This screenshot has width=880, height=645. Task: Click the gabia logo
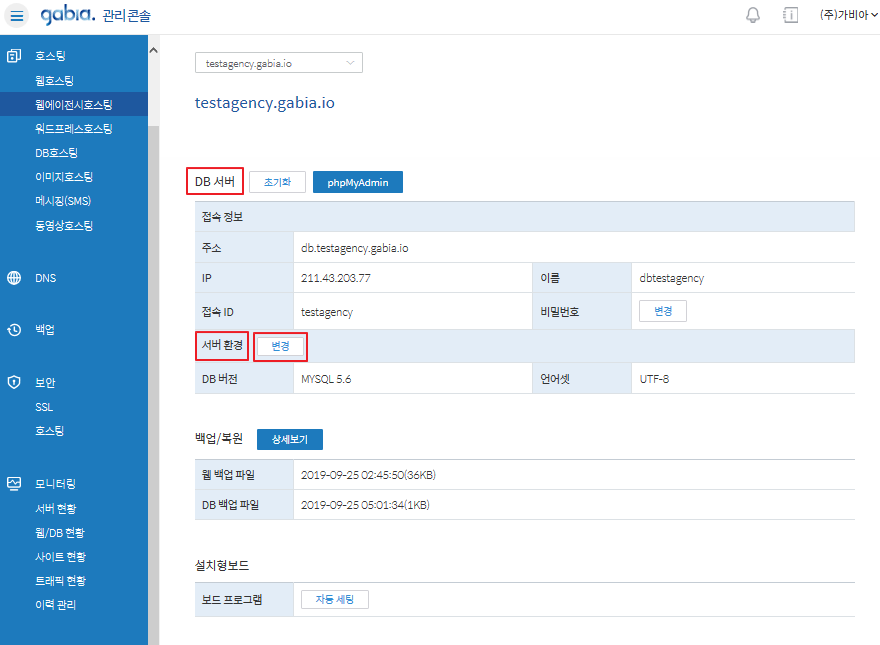[x=68, y=15]
